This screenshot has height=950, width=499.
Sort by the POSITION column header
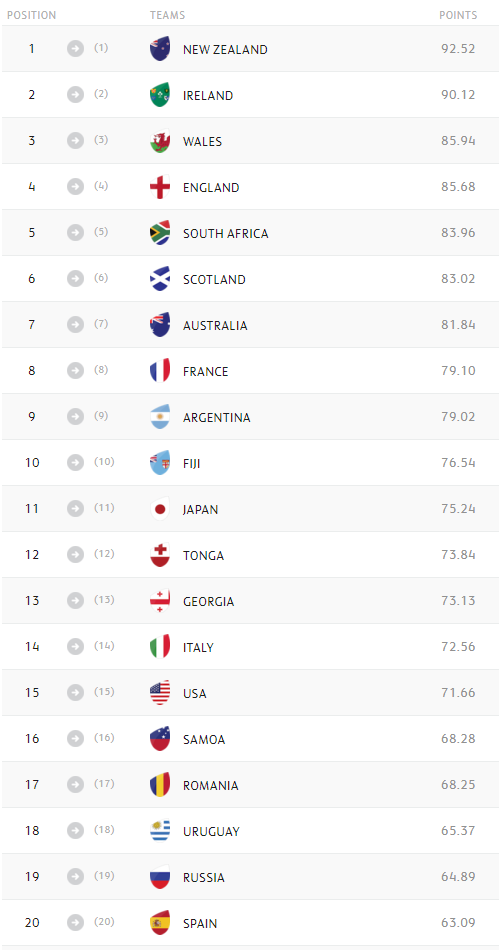[31, 15]
